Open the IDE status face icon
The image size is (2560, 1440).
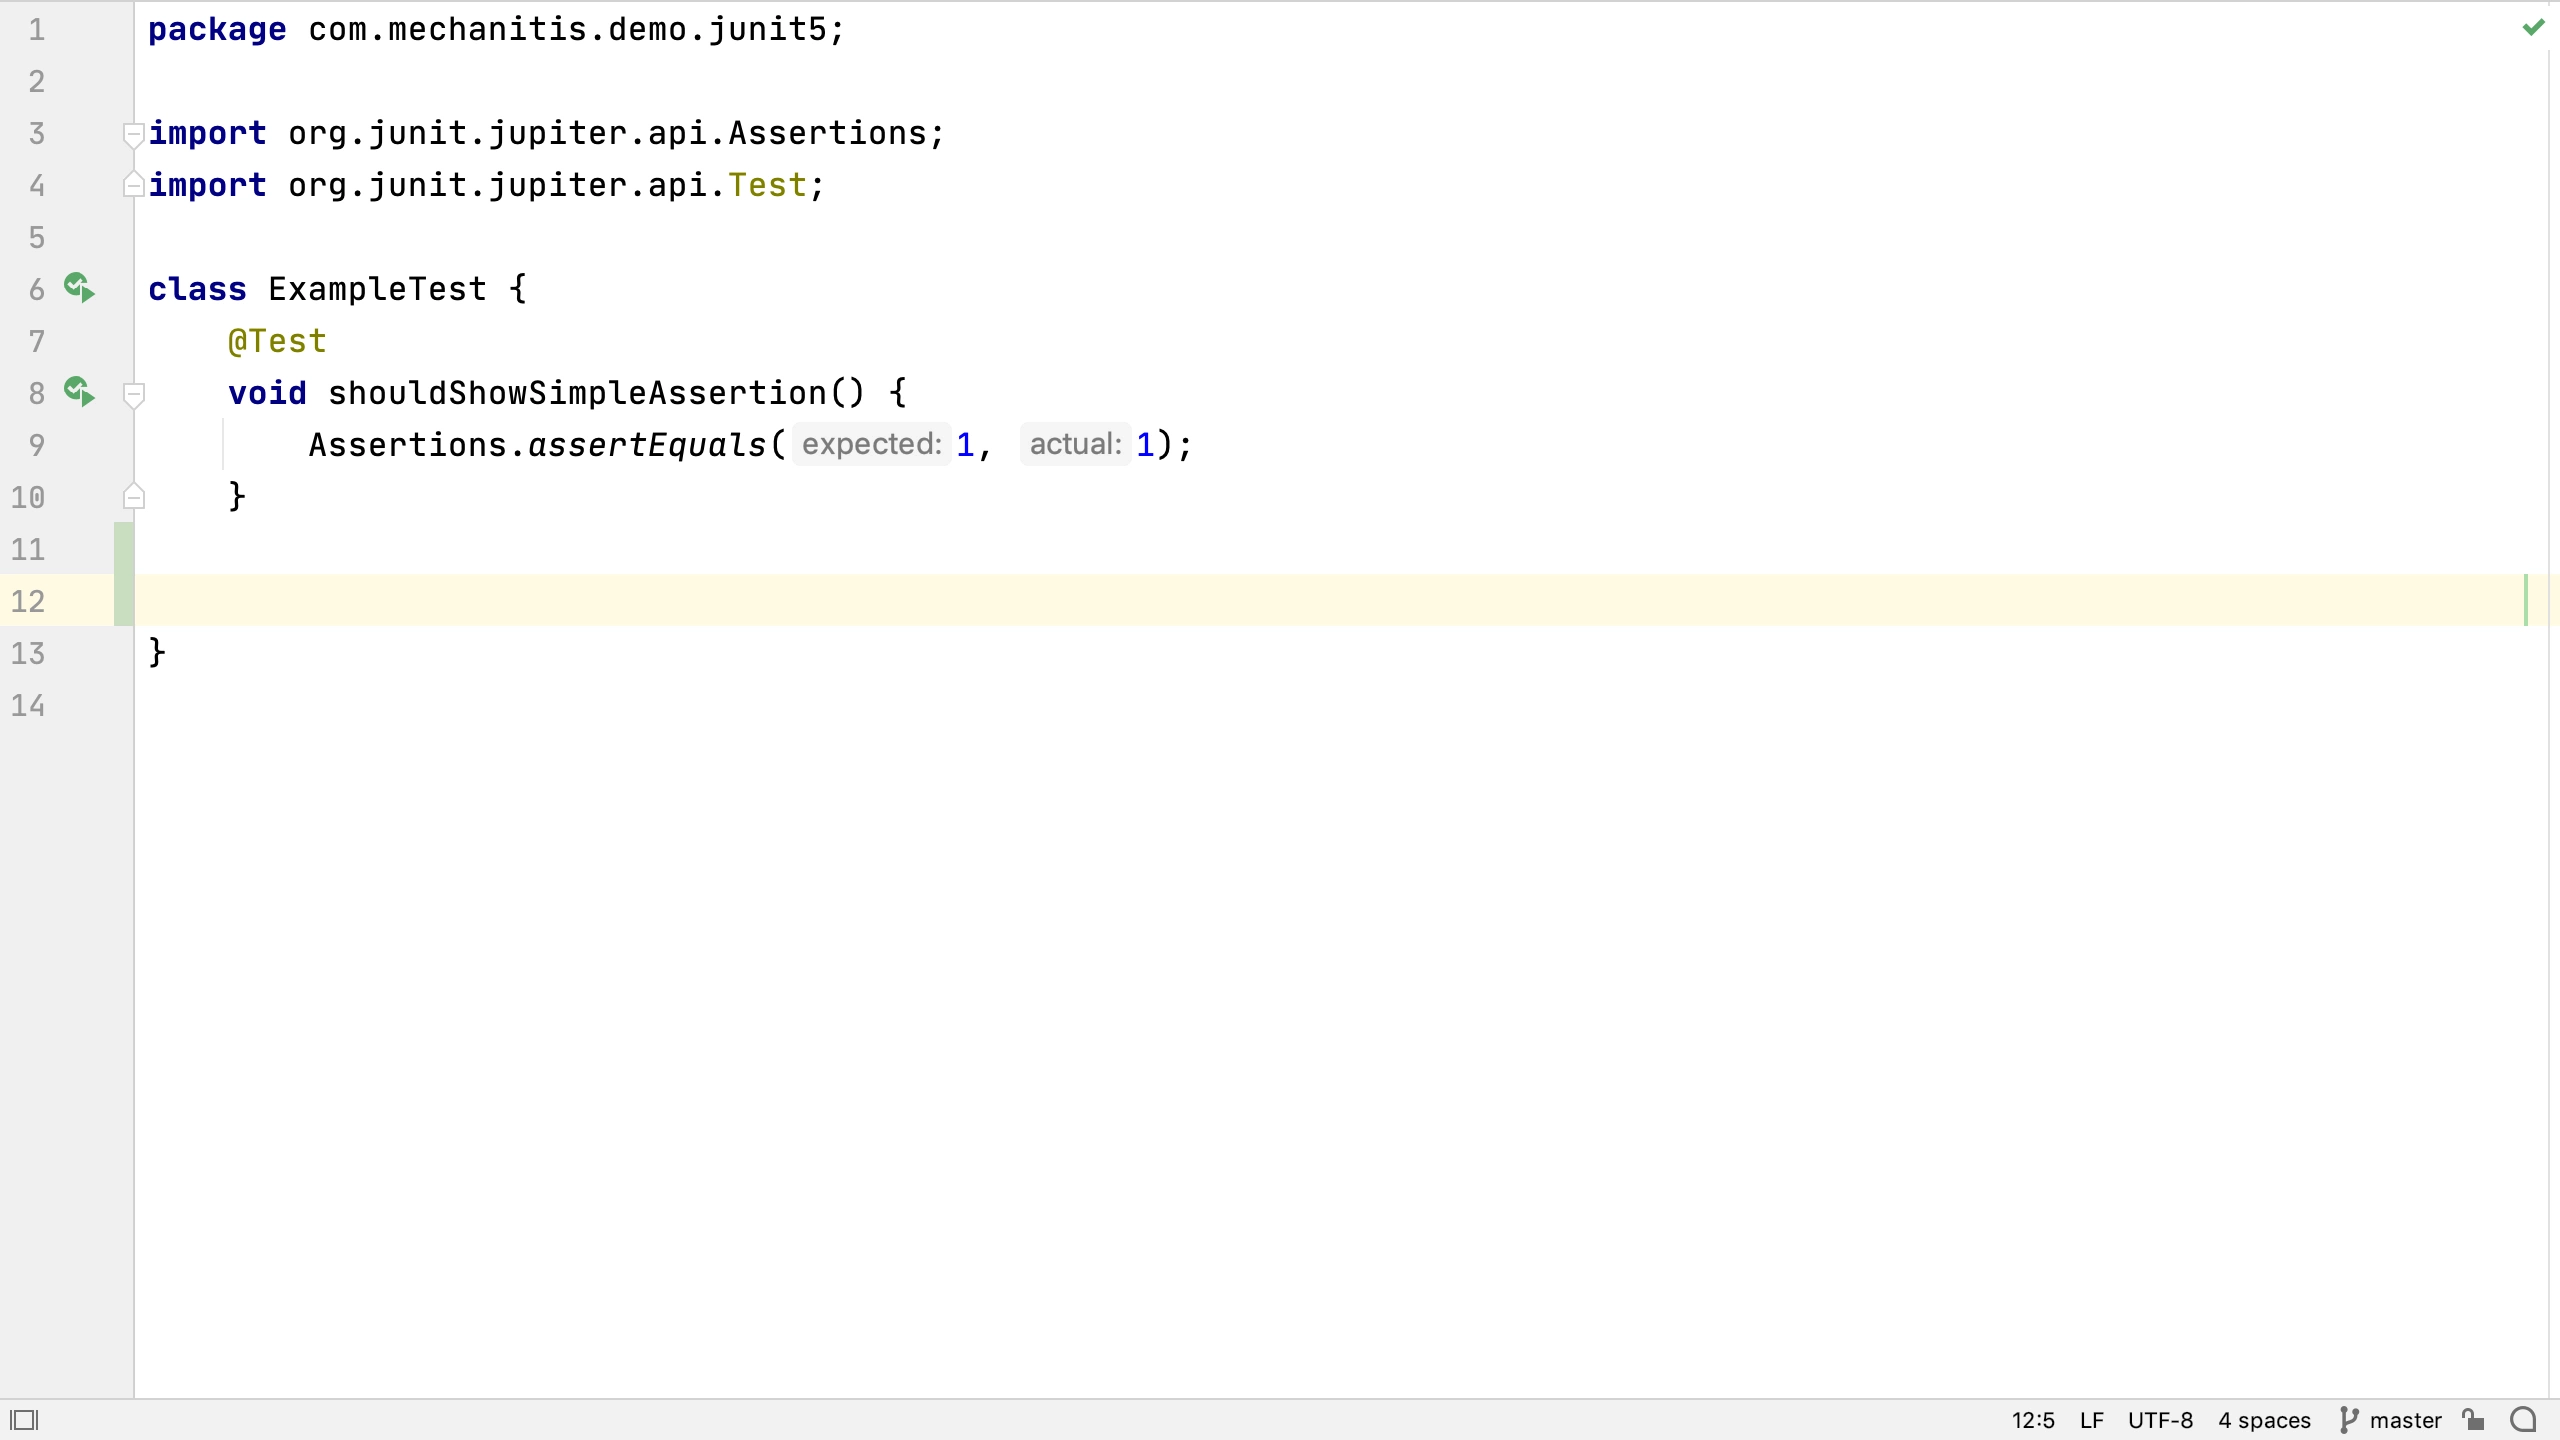point(2524,1420)
